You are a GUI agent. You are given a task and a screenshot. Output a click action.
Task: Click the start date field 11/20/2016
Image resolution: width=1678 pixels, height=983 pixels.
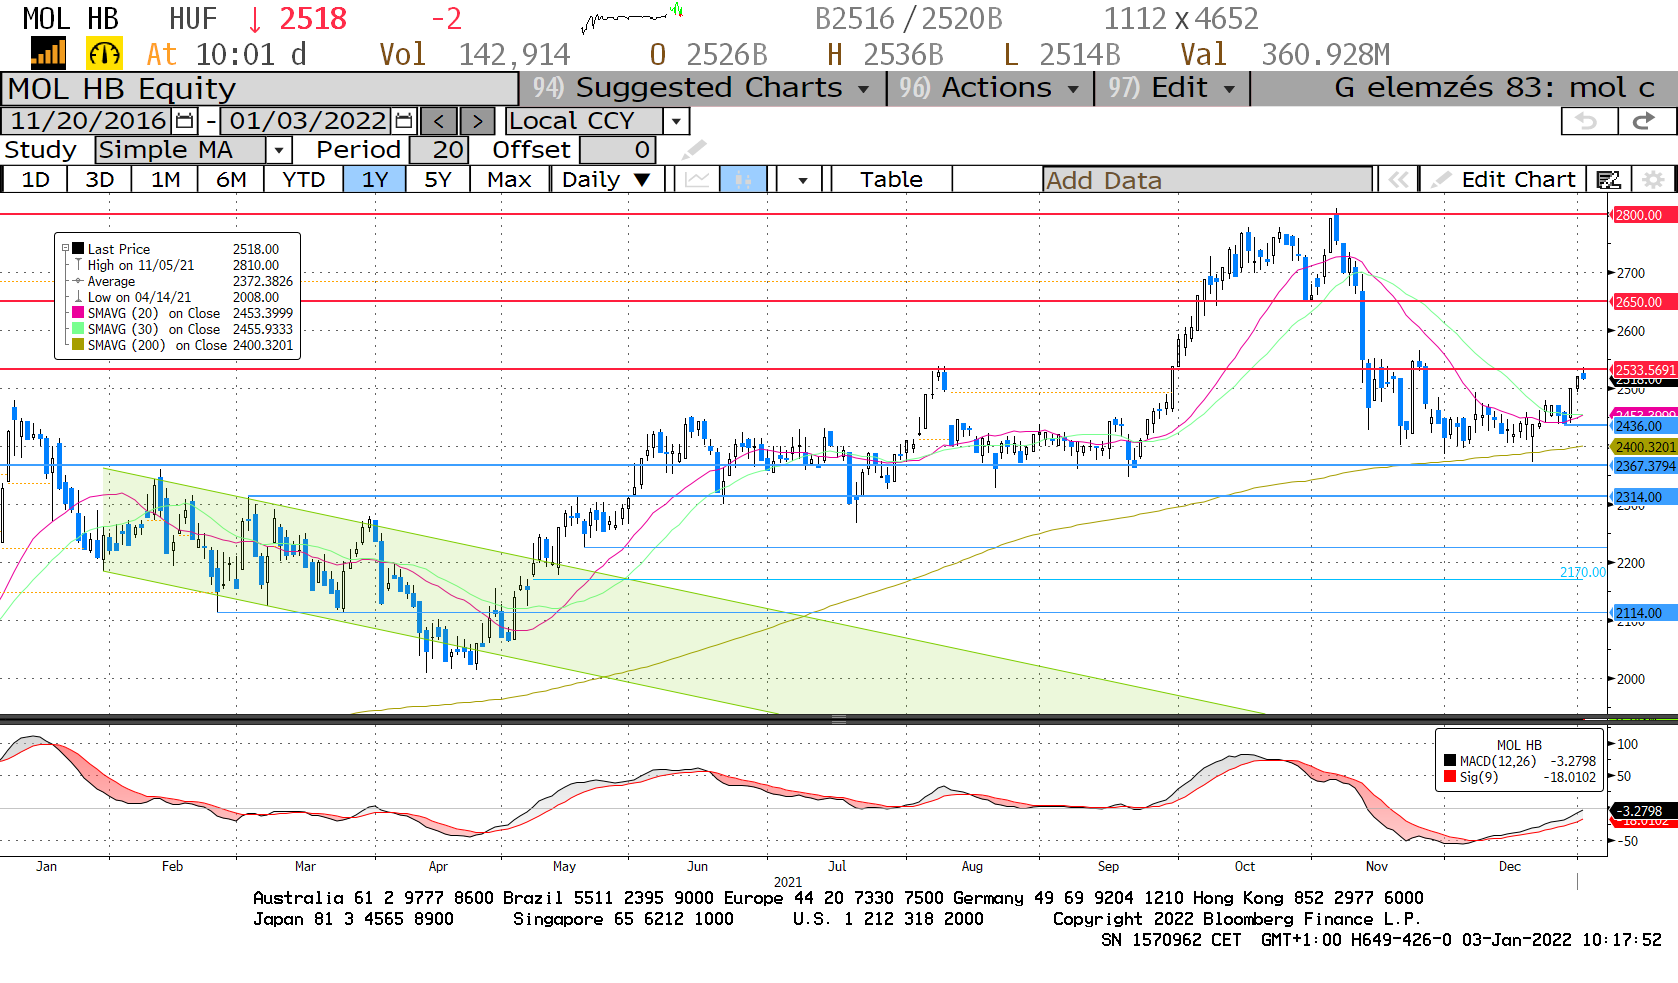[x=88, y=121]
